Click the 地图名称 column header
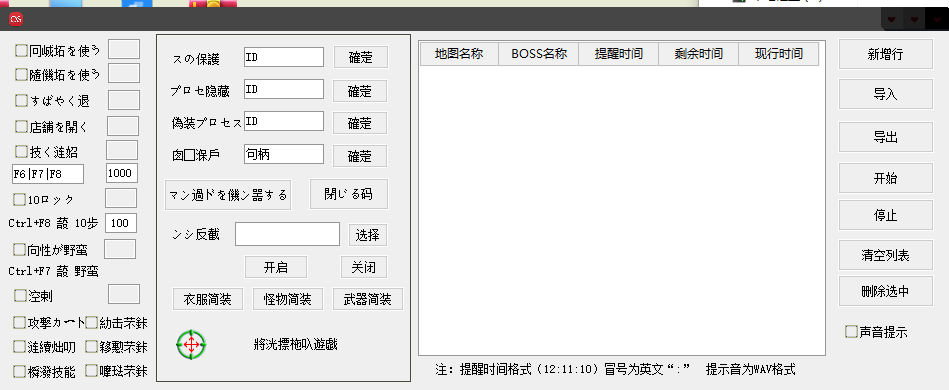Screen dimensions: 949x390 click(459, 54)
